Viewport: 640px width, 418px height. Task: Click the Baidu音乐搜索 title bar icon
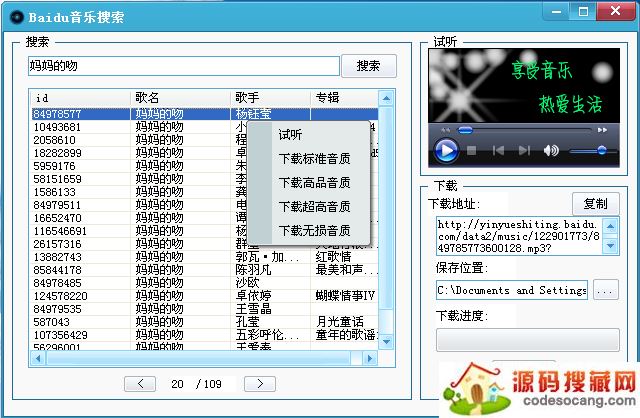tap(17, 17)
